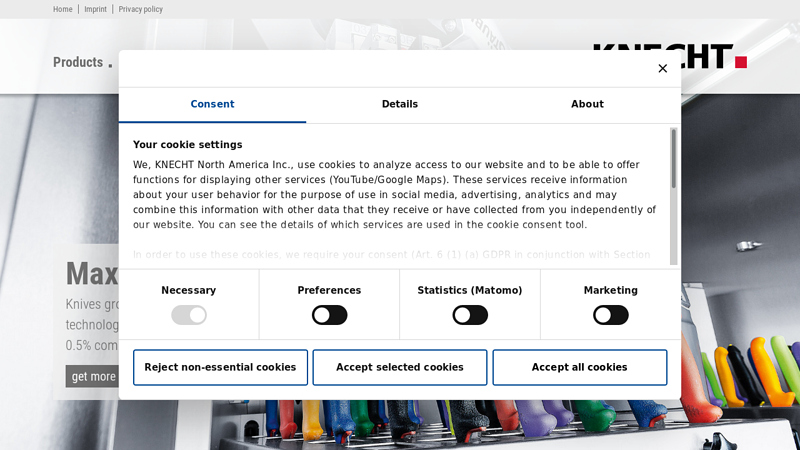The height and width of the screenshot is (450, 800).
Task: Select the Consent tab
Action: tap(212, 104)
